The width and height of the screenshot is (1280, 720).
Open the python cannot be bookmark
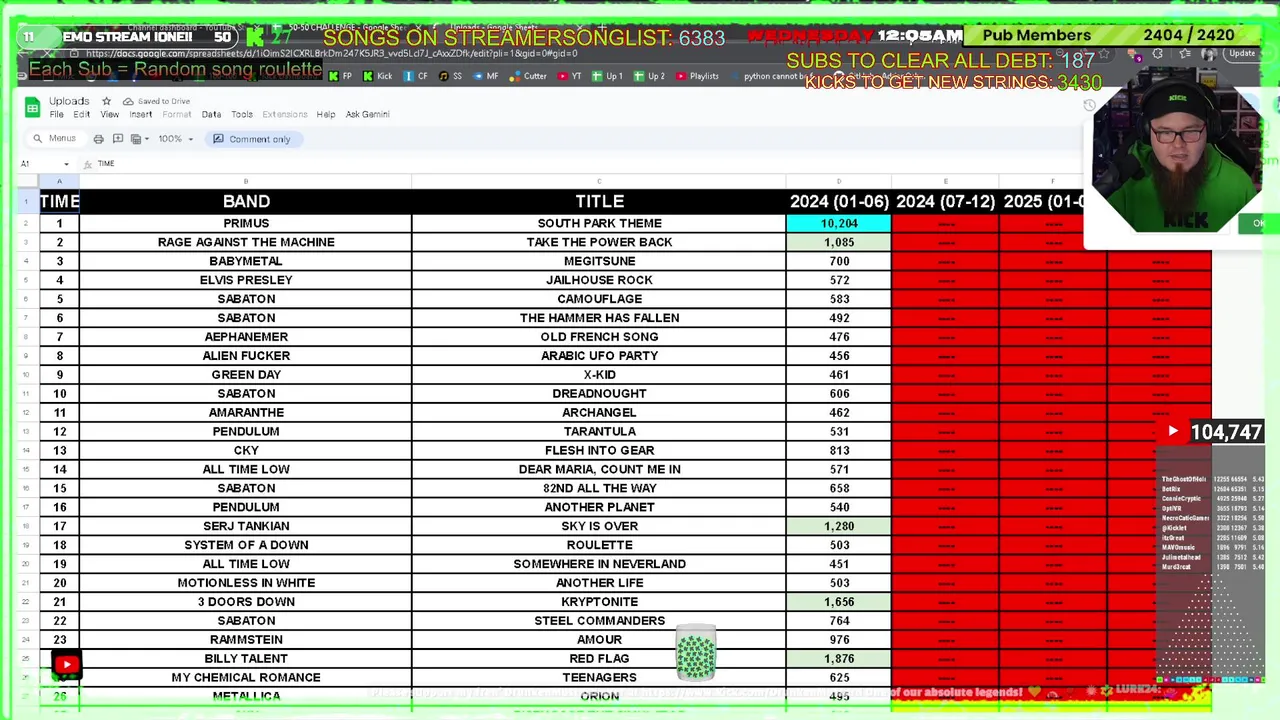776,76
